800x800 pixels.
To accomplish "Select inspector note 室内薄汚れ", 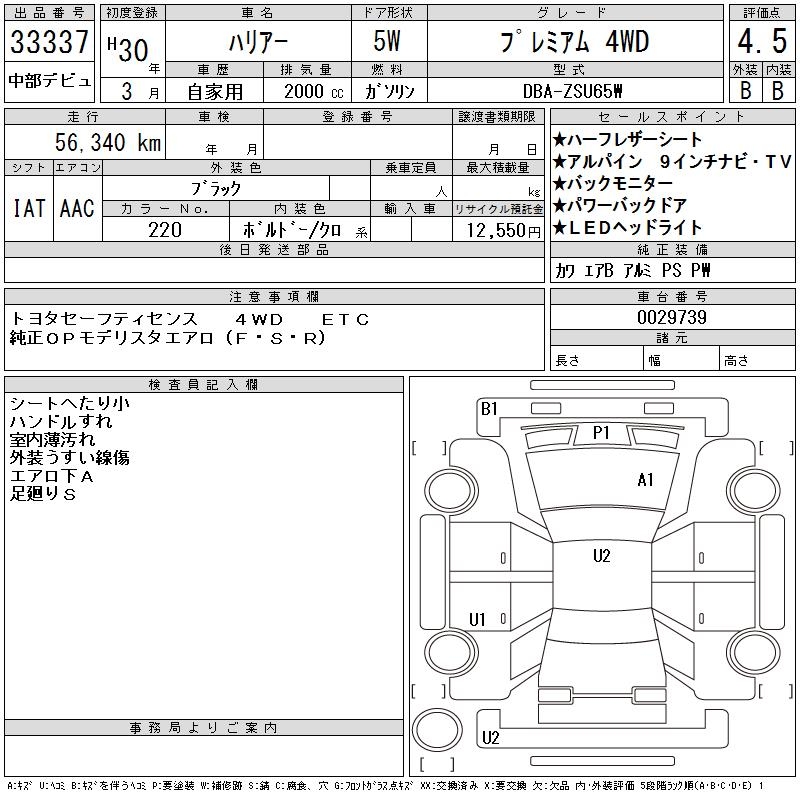I will pyautogui.click(x=53, y=439).
